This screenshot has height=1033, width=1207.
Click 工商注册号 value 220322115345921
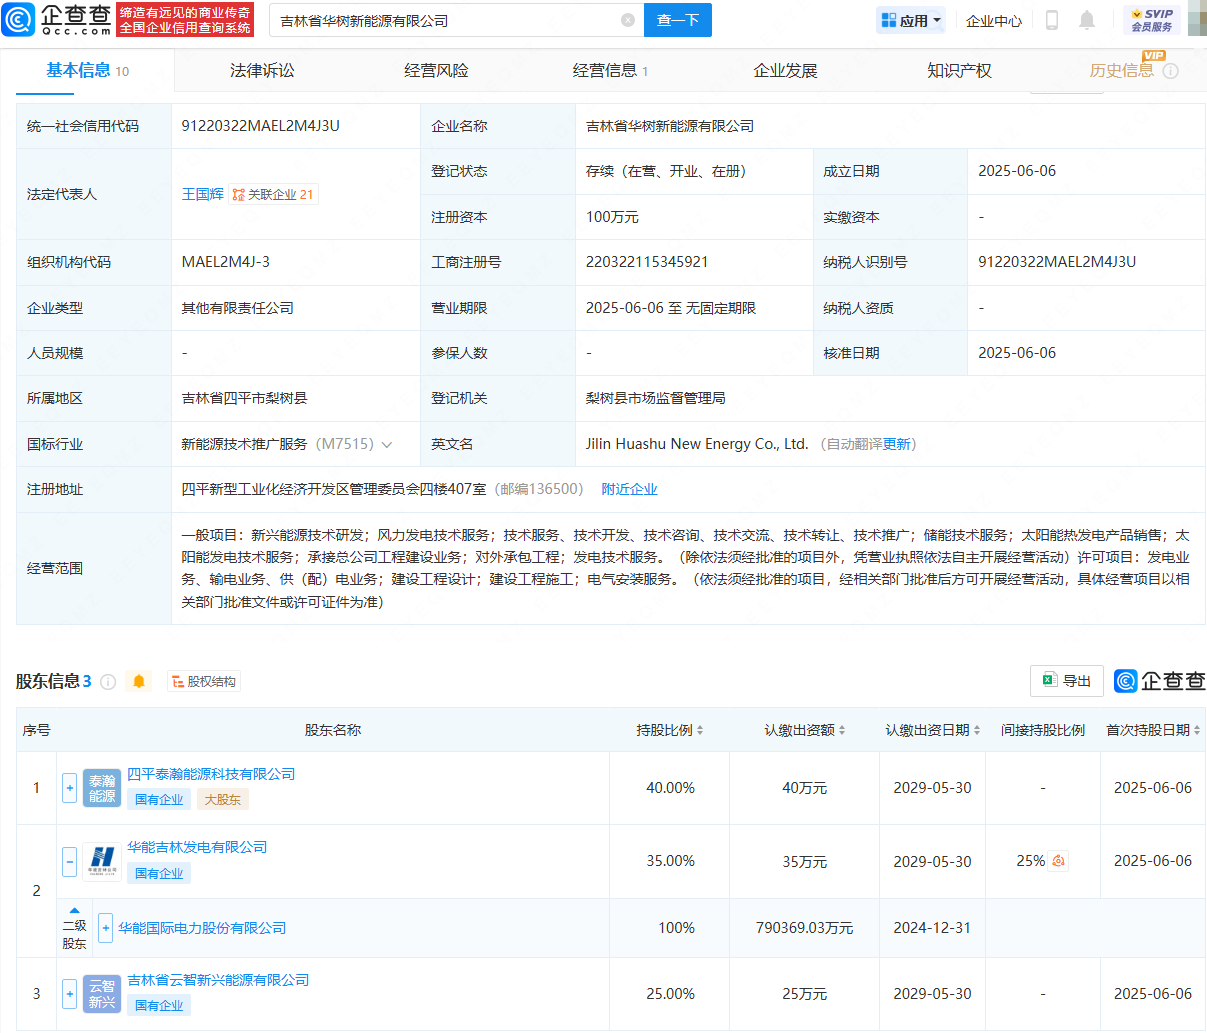point(647,262)
